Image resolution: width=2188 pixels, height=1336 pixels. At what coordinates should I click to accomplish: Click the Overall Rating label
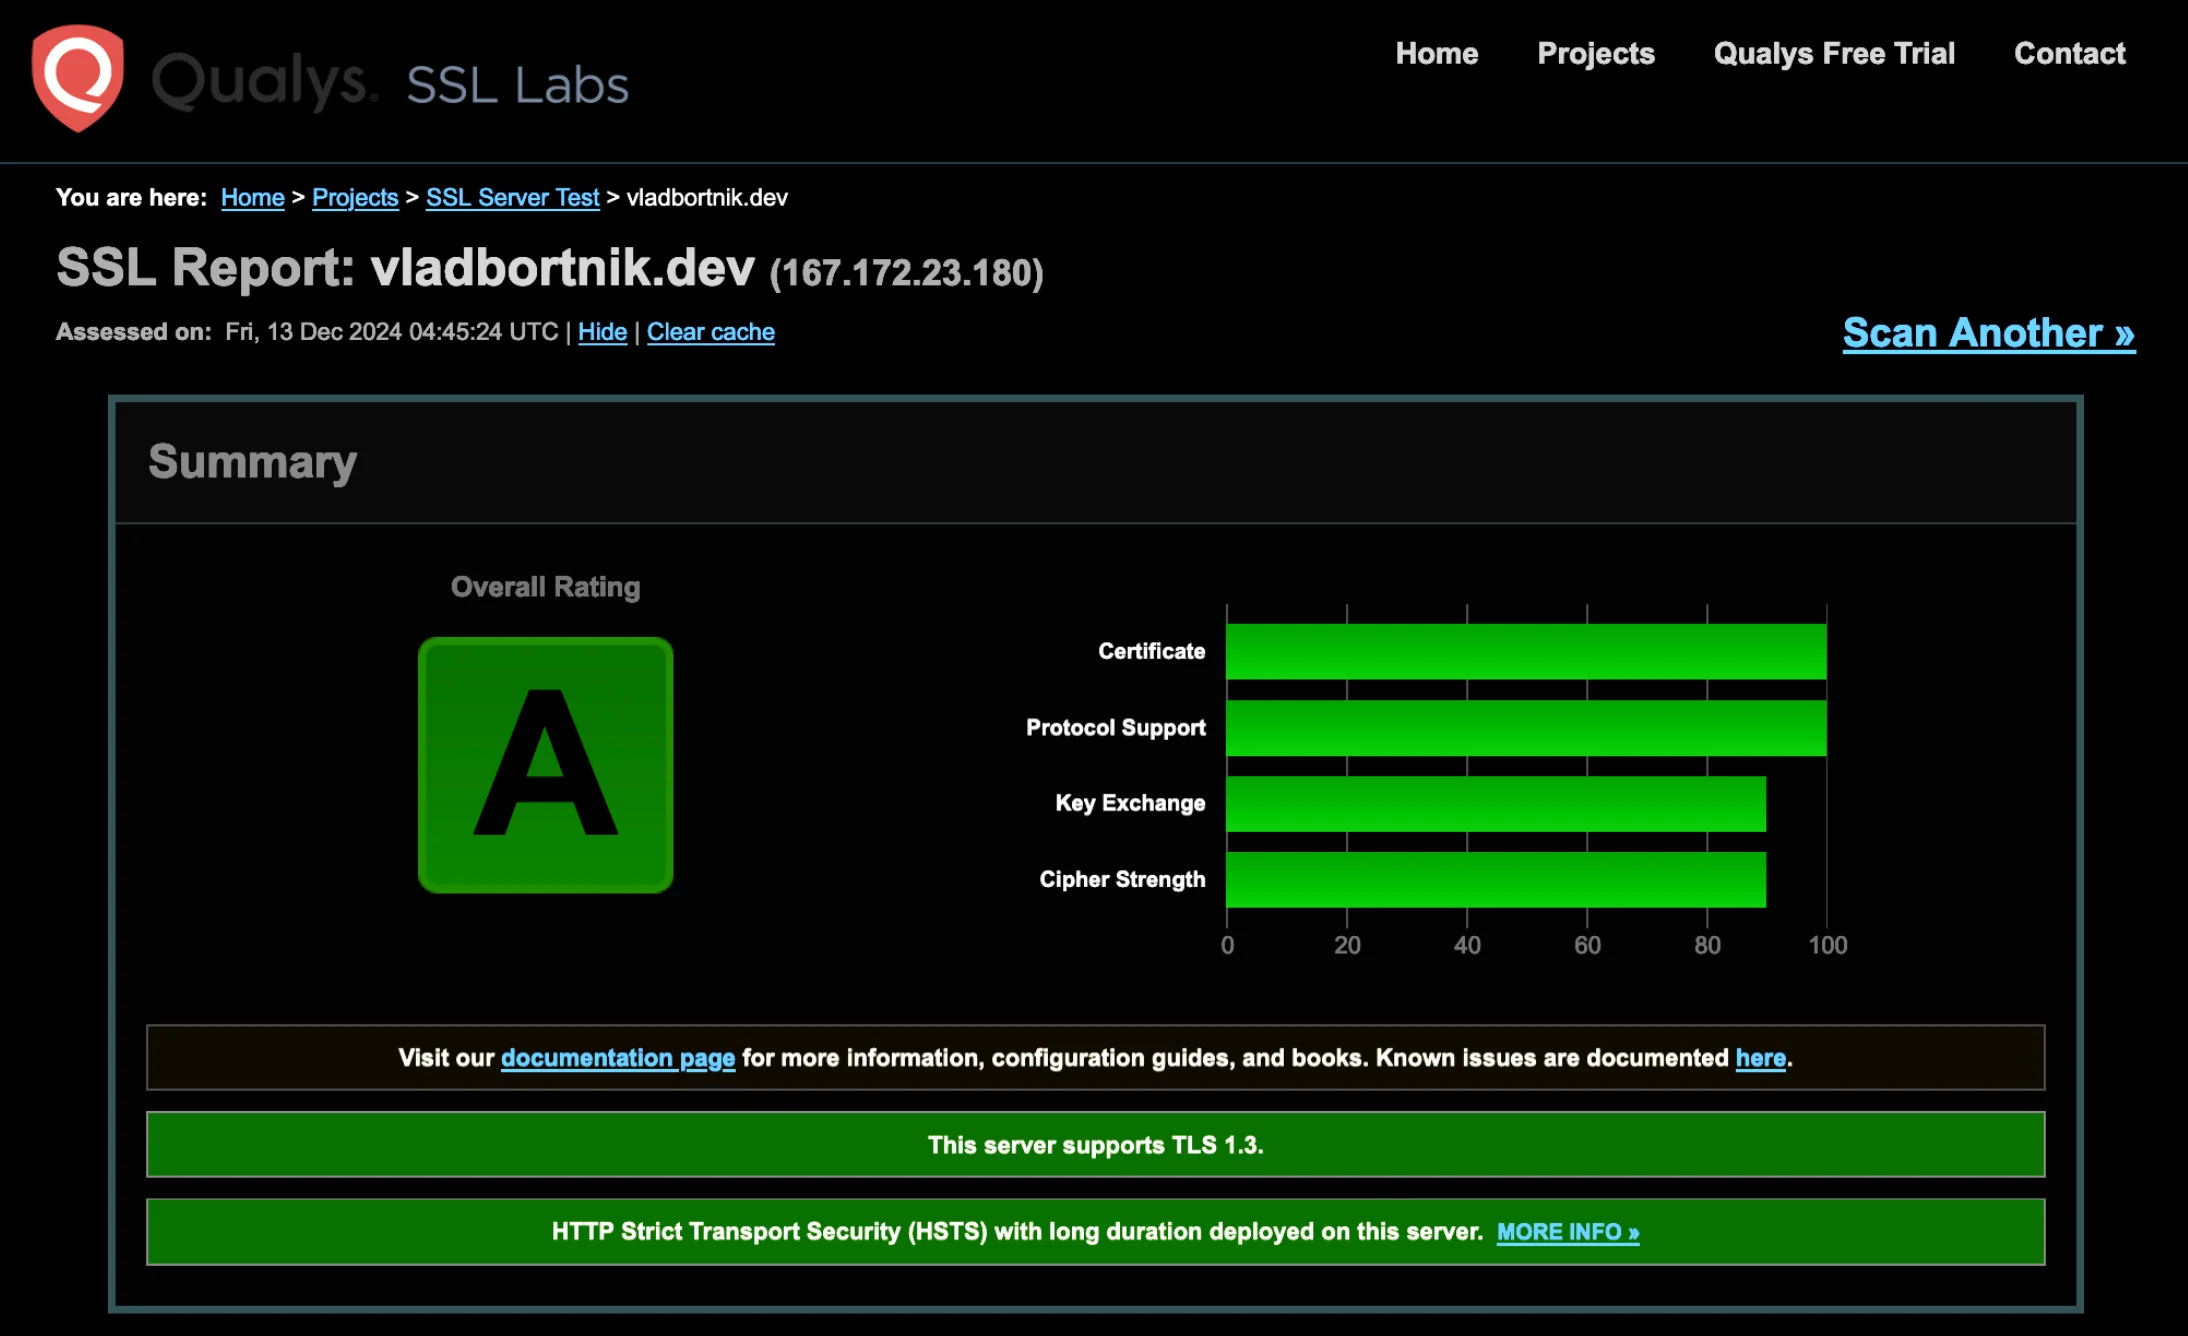click(546, 587)
